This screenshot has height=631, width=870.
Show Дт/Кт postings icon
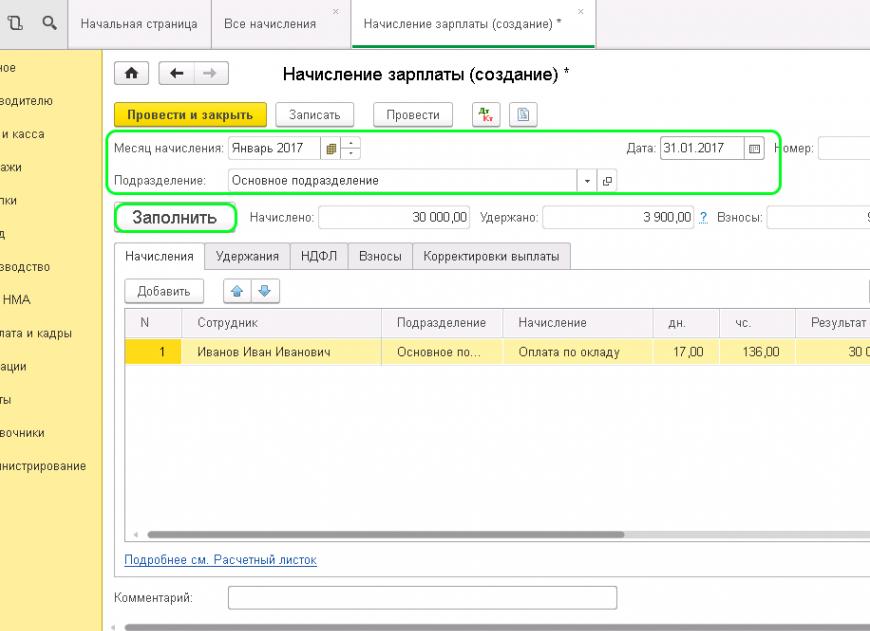pyautogui.click(x=486, y=115)
